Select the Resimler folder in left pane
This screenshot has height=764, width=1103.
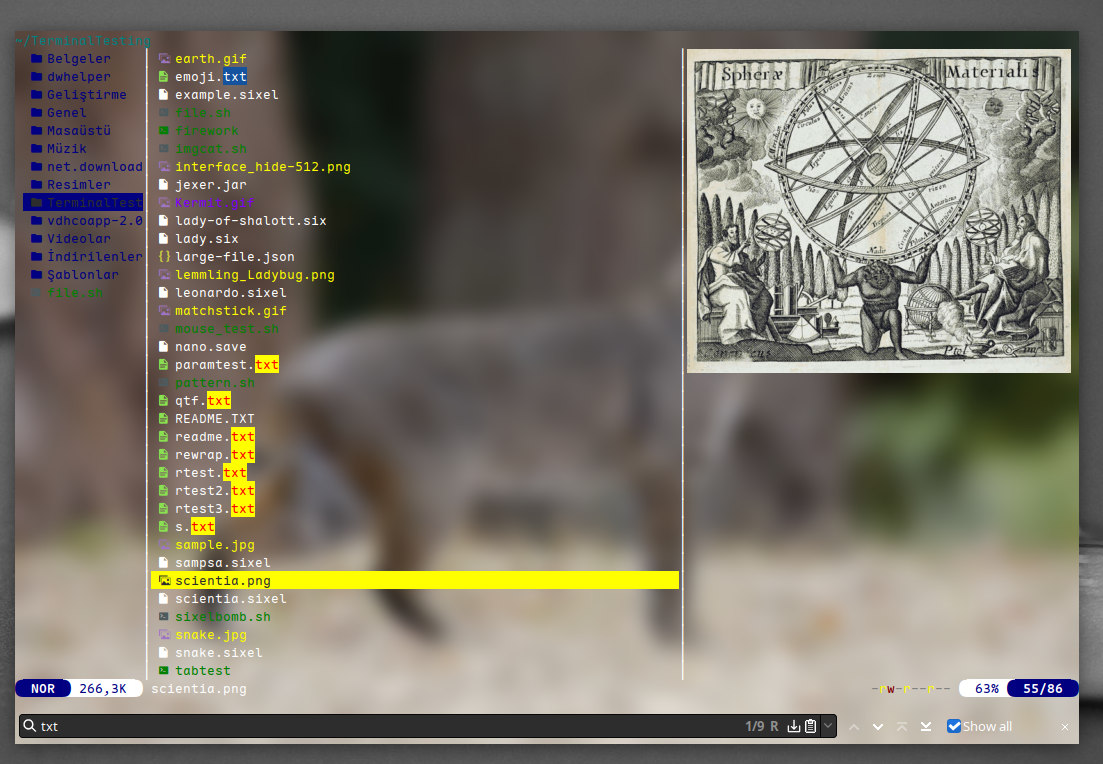click(78, 185)
